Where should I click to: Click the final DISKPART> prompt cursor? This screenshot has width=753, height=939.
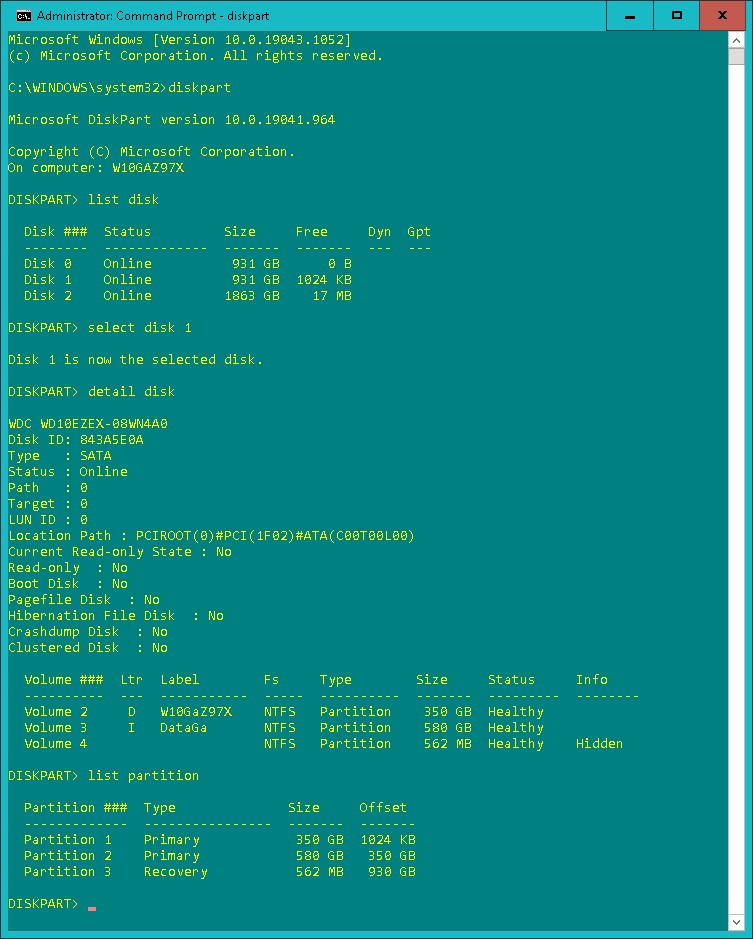coord(92,908)
